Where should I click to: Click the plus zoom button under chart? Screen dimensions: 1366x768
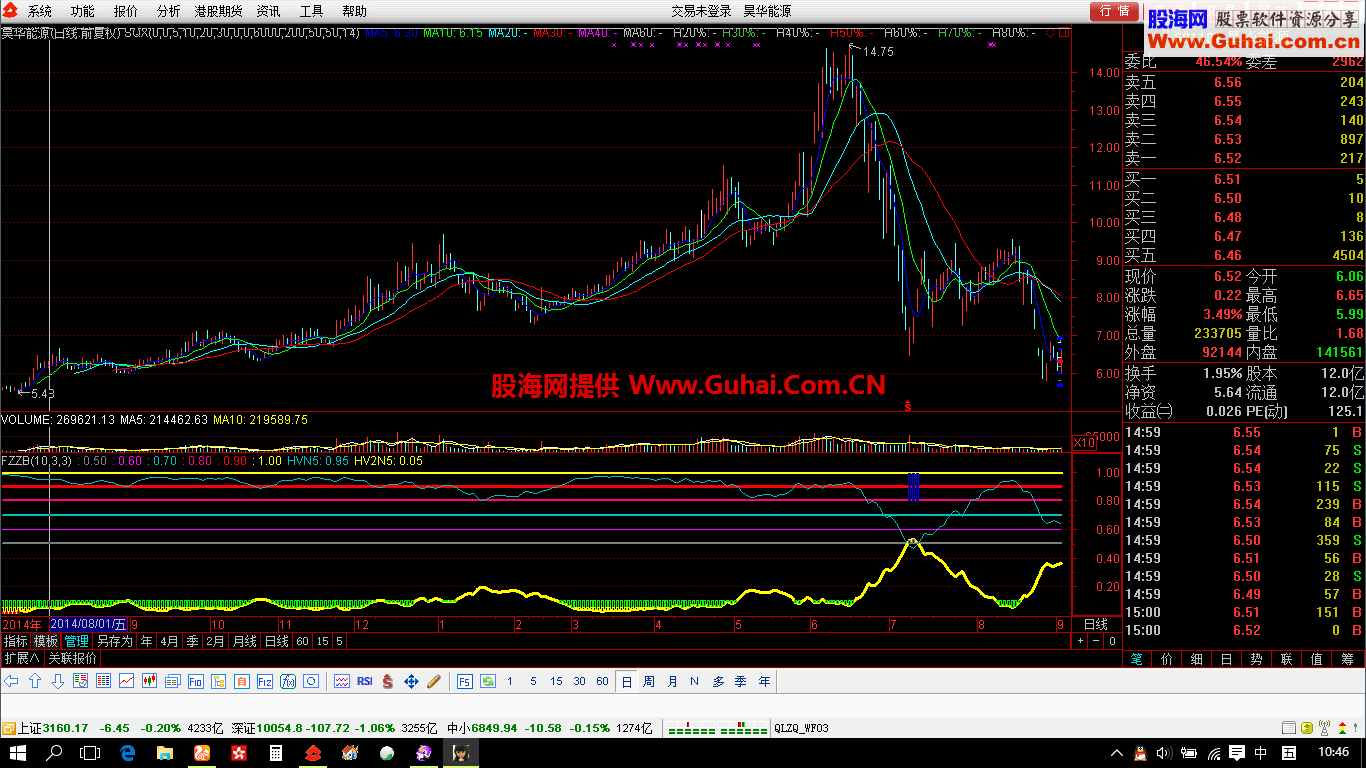coord(1080,641)
